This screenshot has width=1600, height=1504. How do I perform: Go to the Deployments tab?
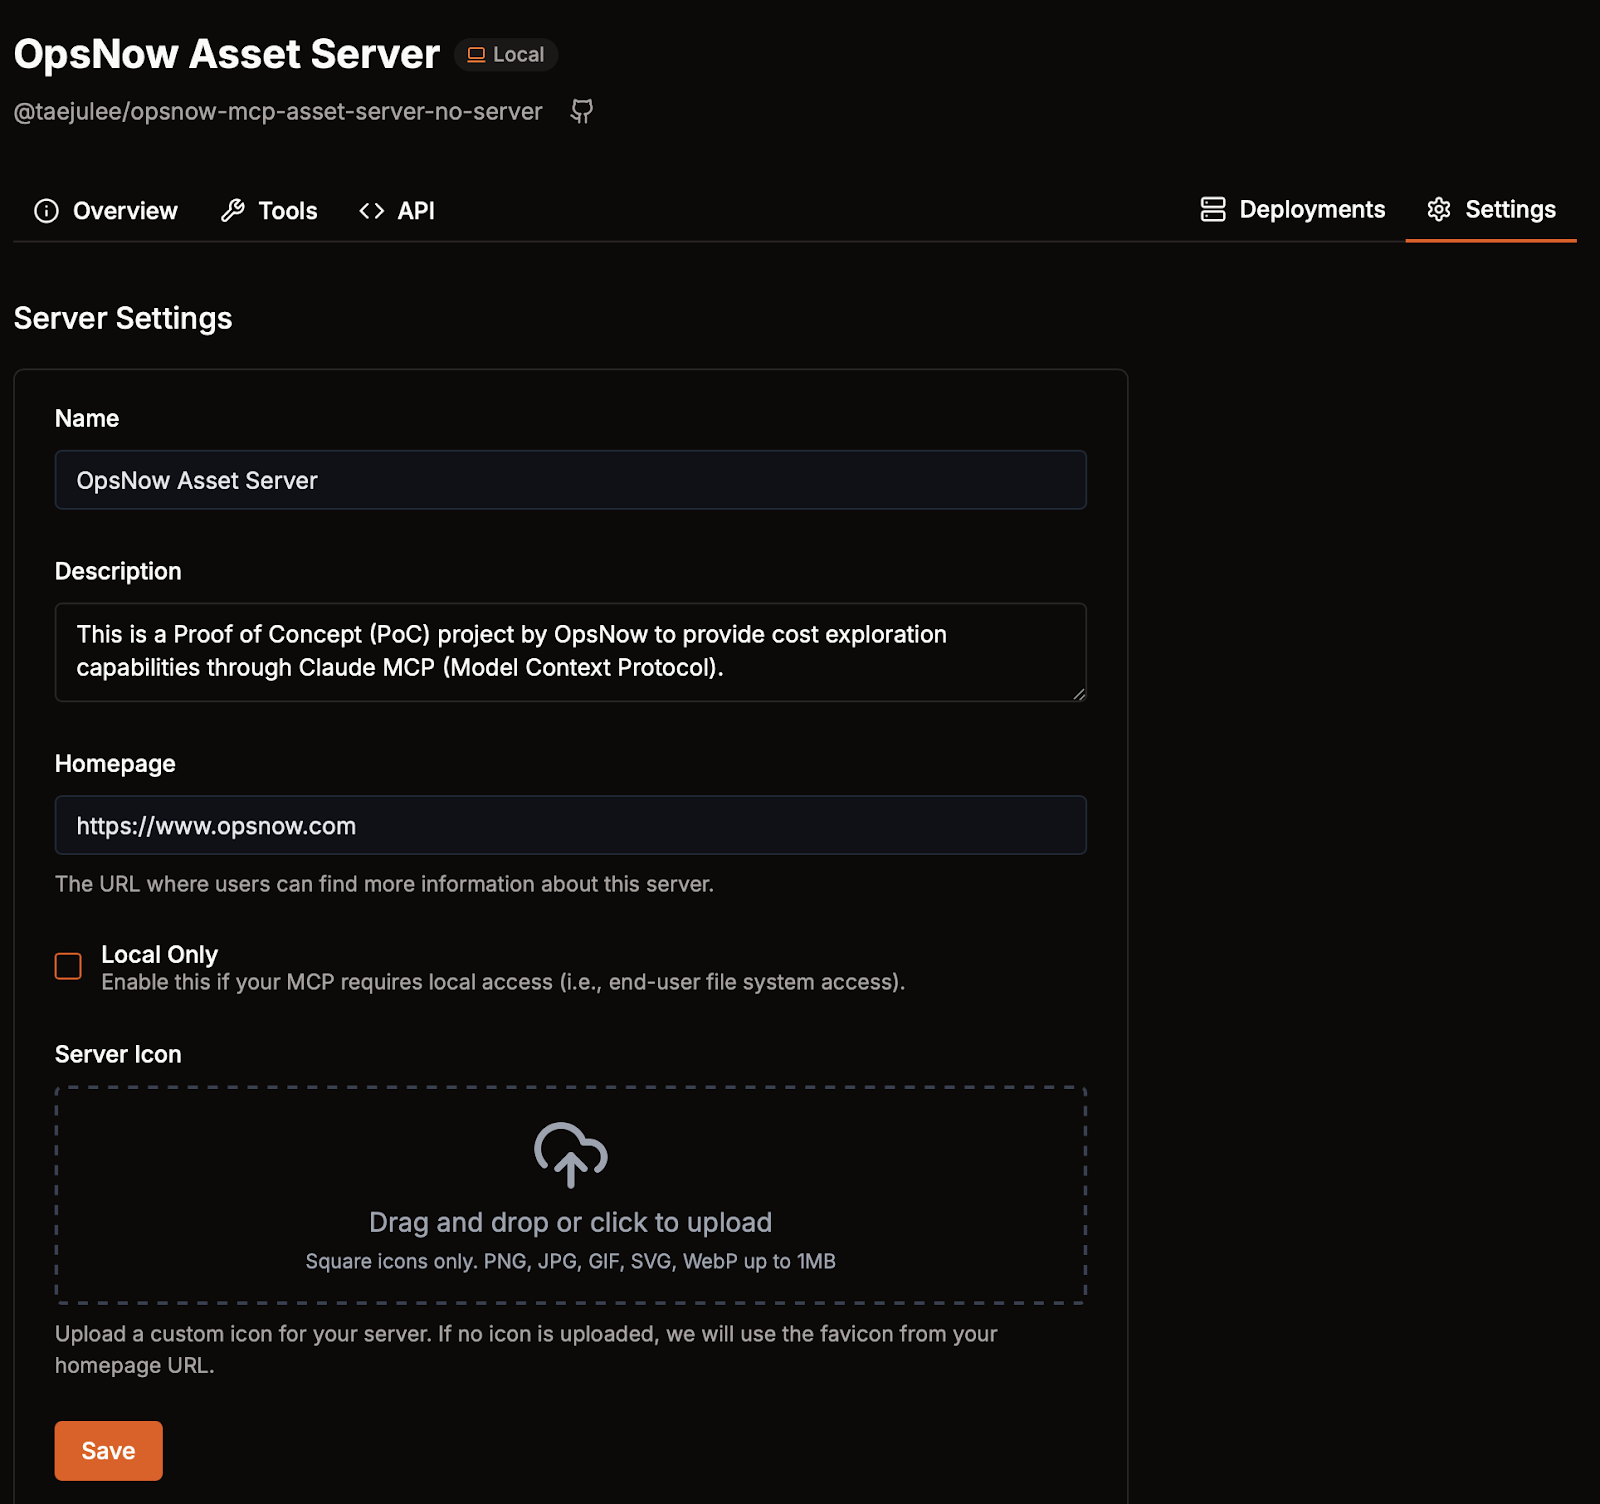(1293, 210)
